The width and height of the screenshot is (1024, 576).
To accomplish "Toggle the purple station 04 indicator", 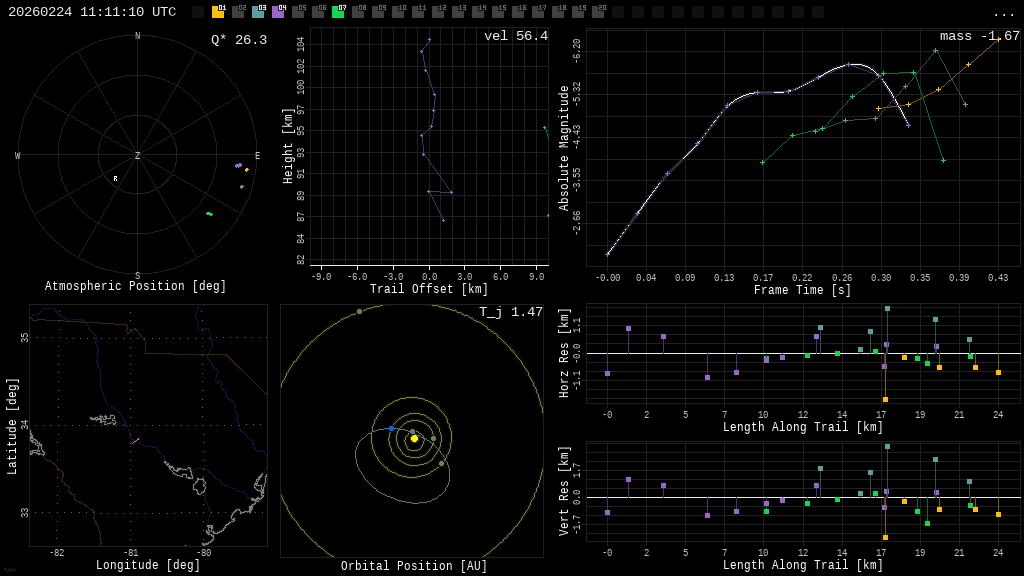I will pyautogui.click(x=278, y=12).
